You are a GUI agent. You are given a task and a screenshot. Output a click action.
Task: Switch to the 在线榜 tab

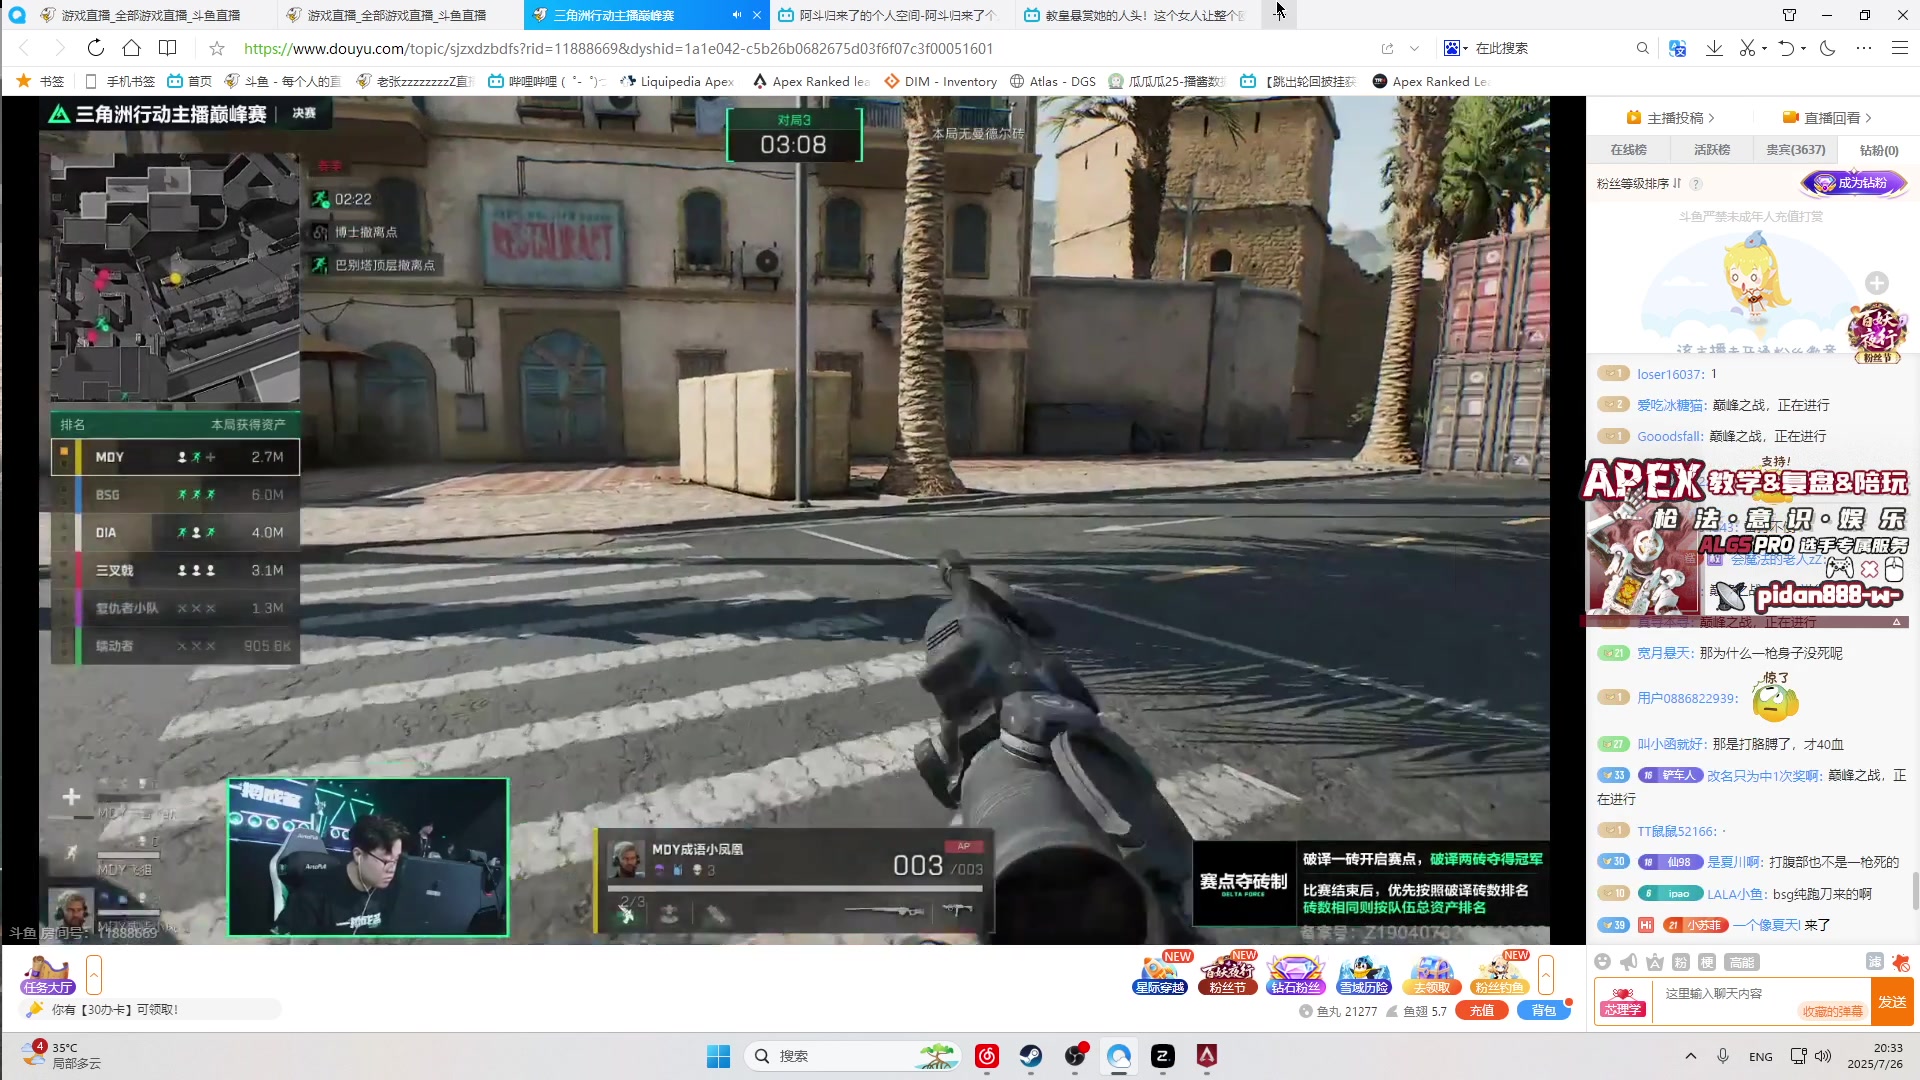(x=1628, y=150)
